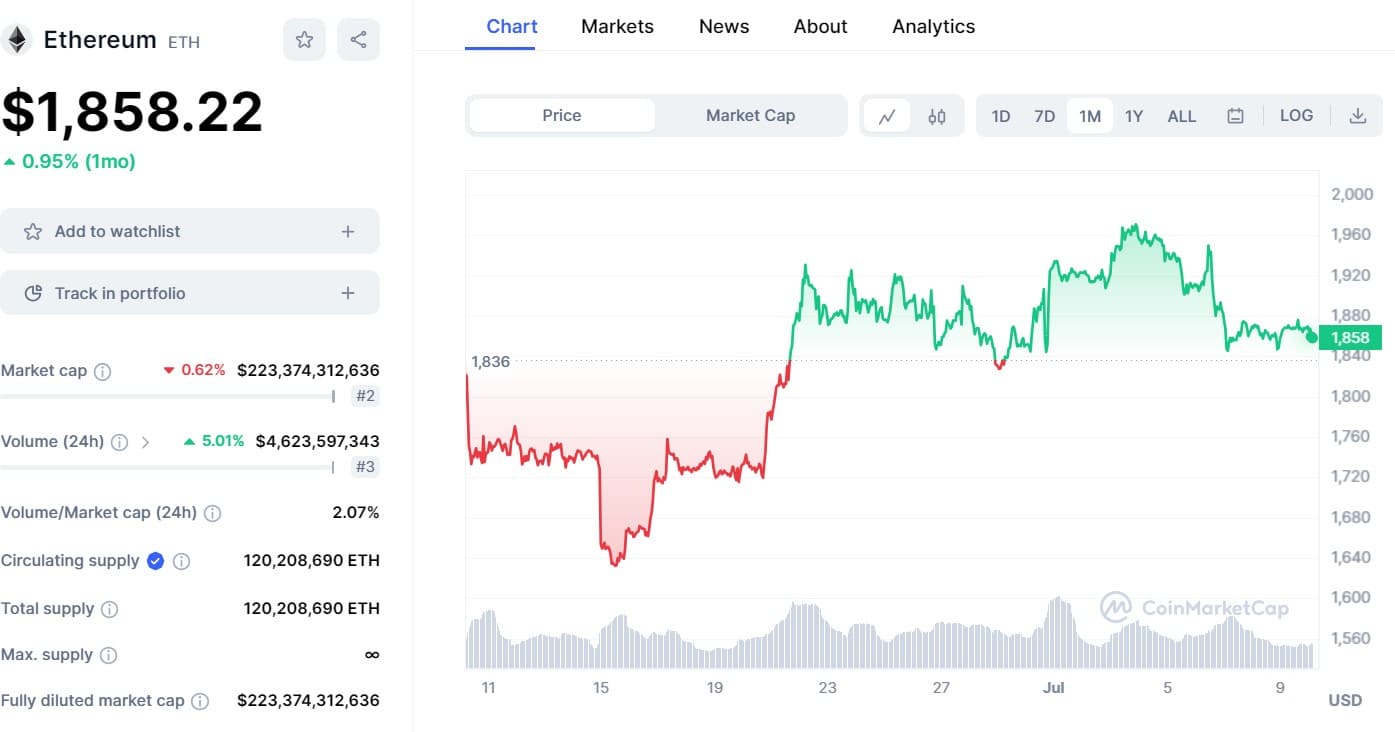Open the About tab
1395x732 pixels.
(821, 26)
